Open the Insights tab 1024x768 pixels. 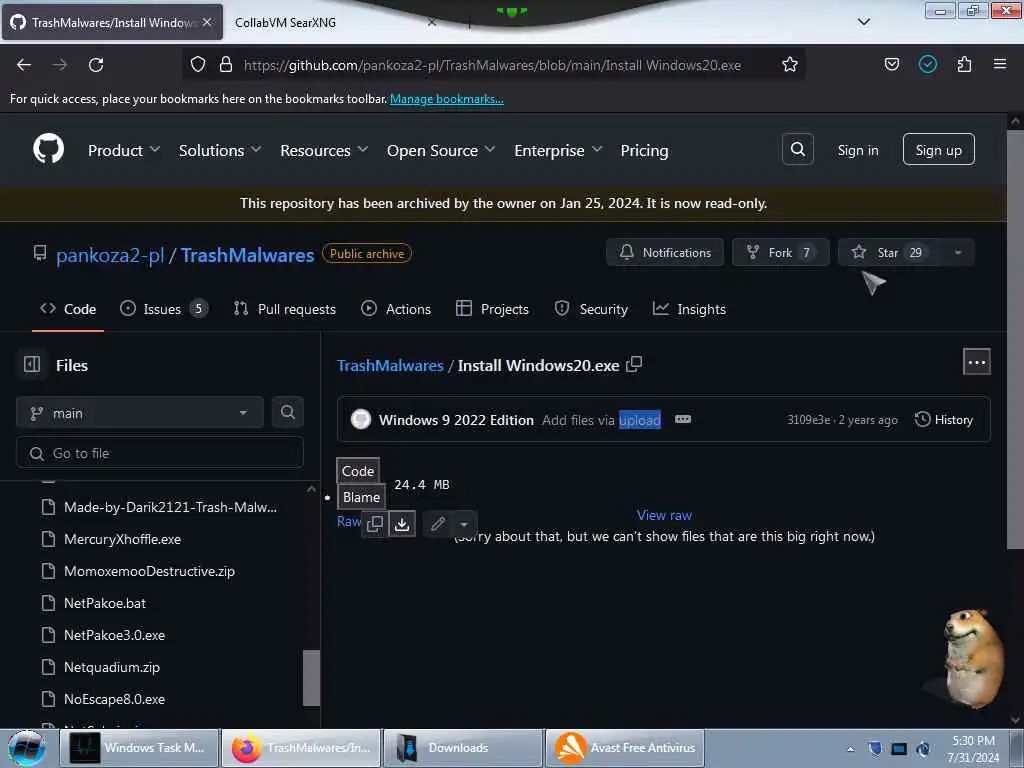click(689, 309)
